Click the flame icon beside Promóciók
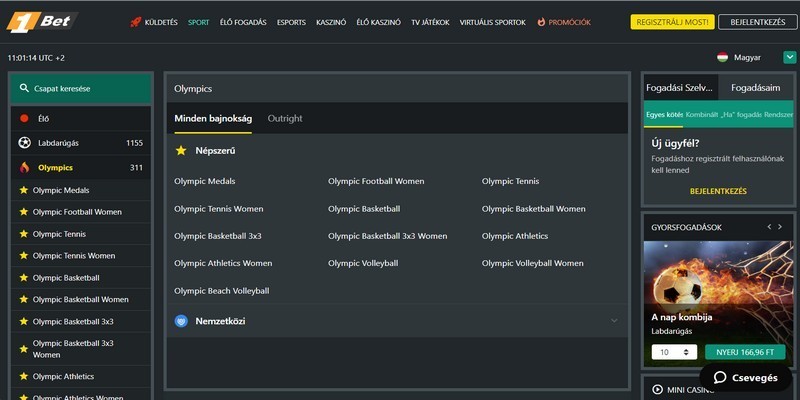 click(541, 22)
